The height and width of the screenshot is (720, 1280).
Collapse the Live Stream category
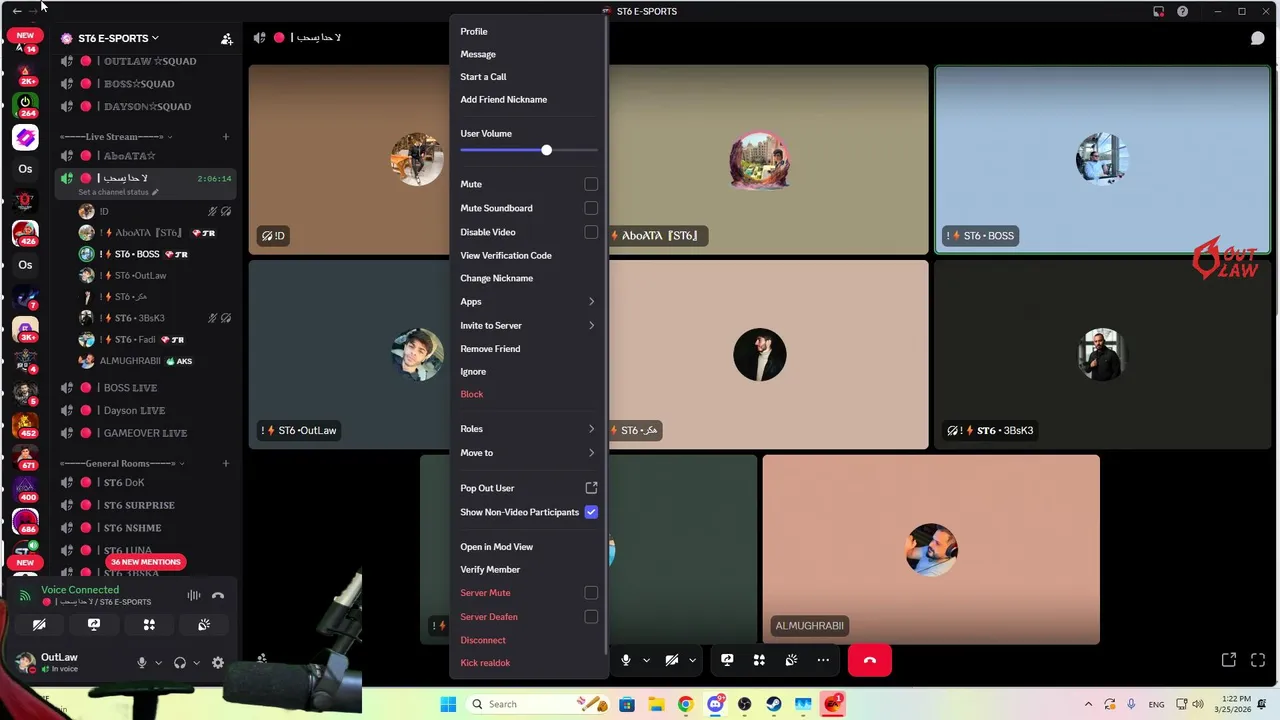(115, 136)
